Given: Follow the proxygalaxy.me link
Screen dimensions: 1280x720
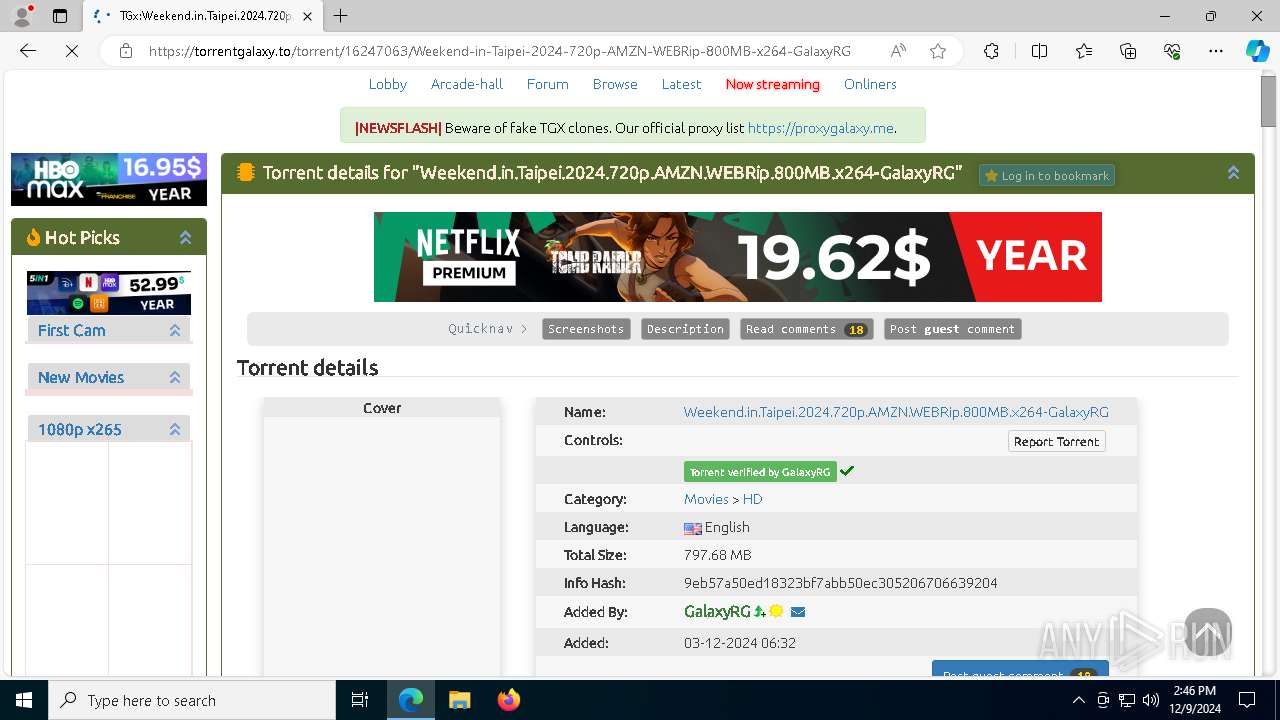Looking at the screenshot, I should [x=820, y=128].
